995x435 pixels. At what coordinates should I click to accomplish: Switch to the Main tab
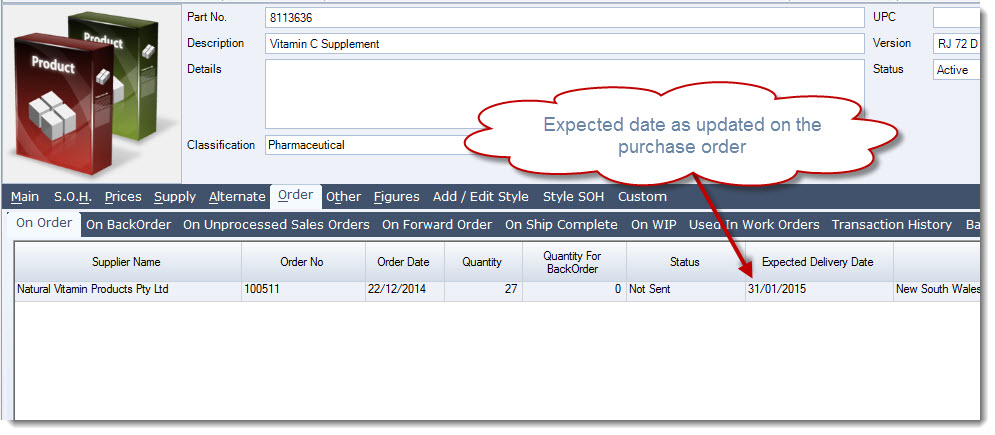pyautogui.click(x=25, y=197)
